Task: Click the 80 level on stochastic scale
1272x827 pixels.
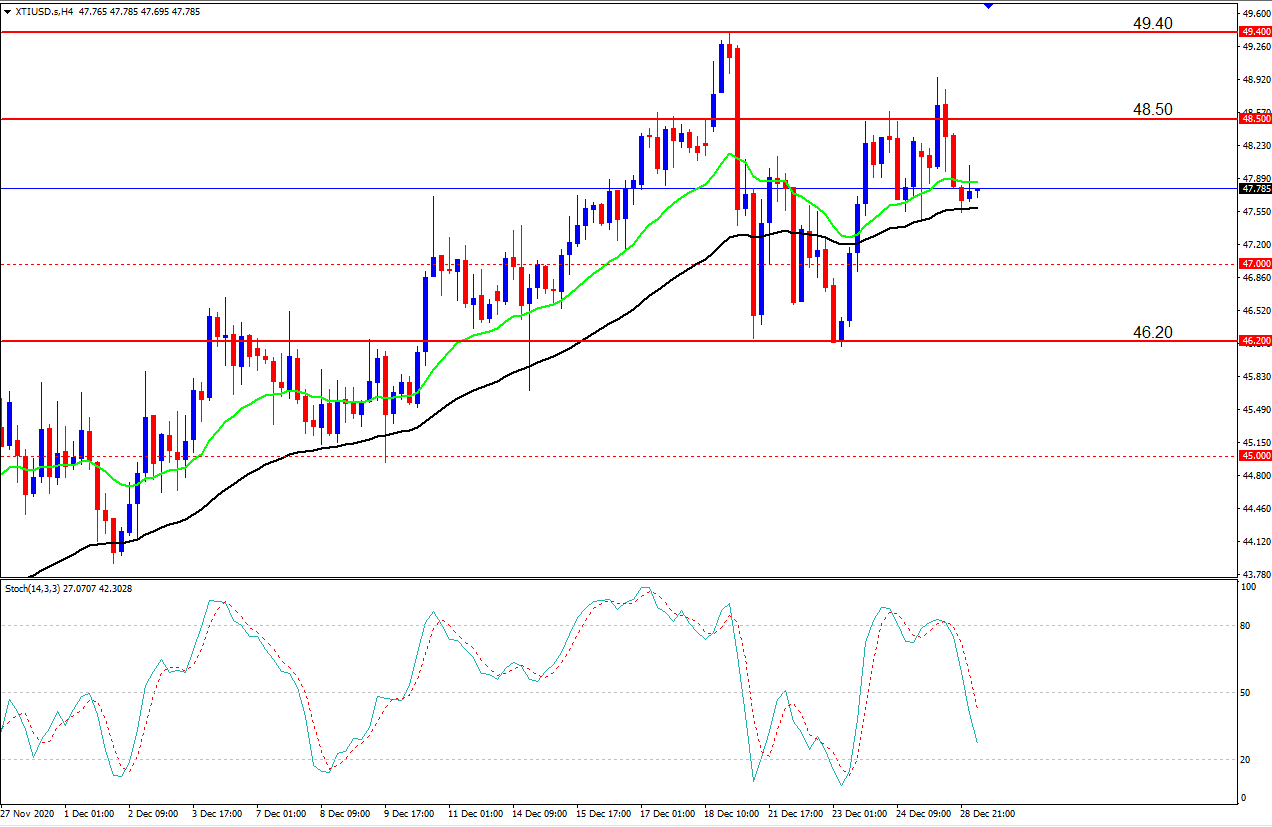Action: tap(1246, 626)
